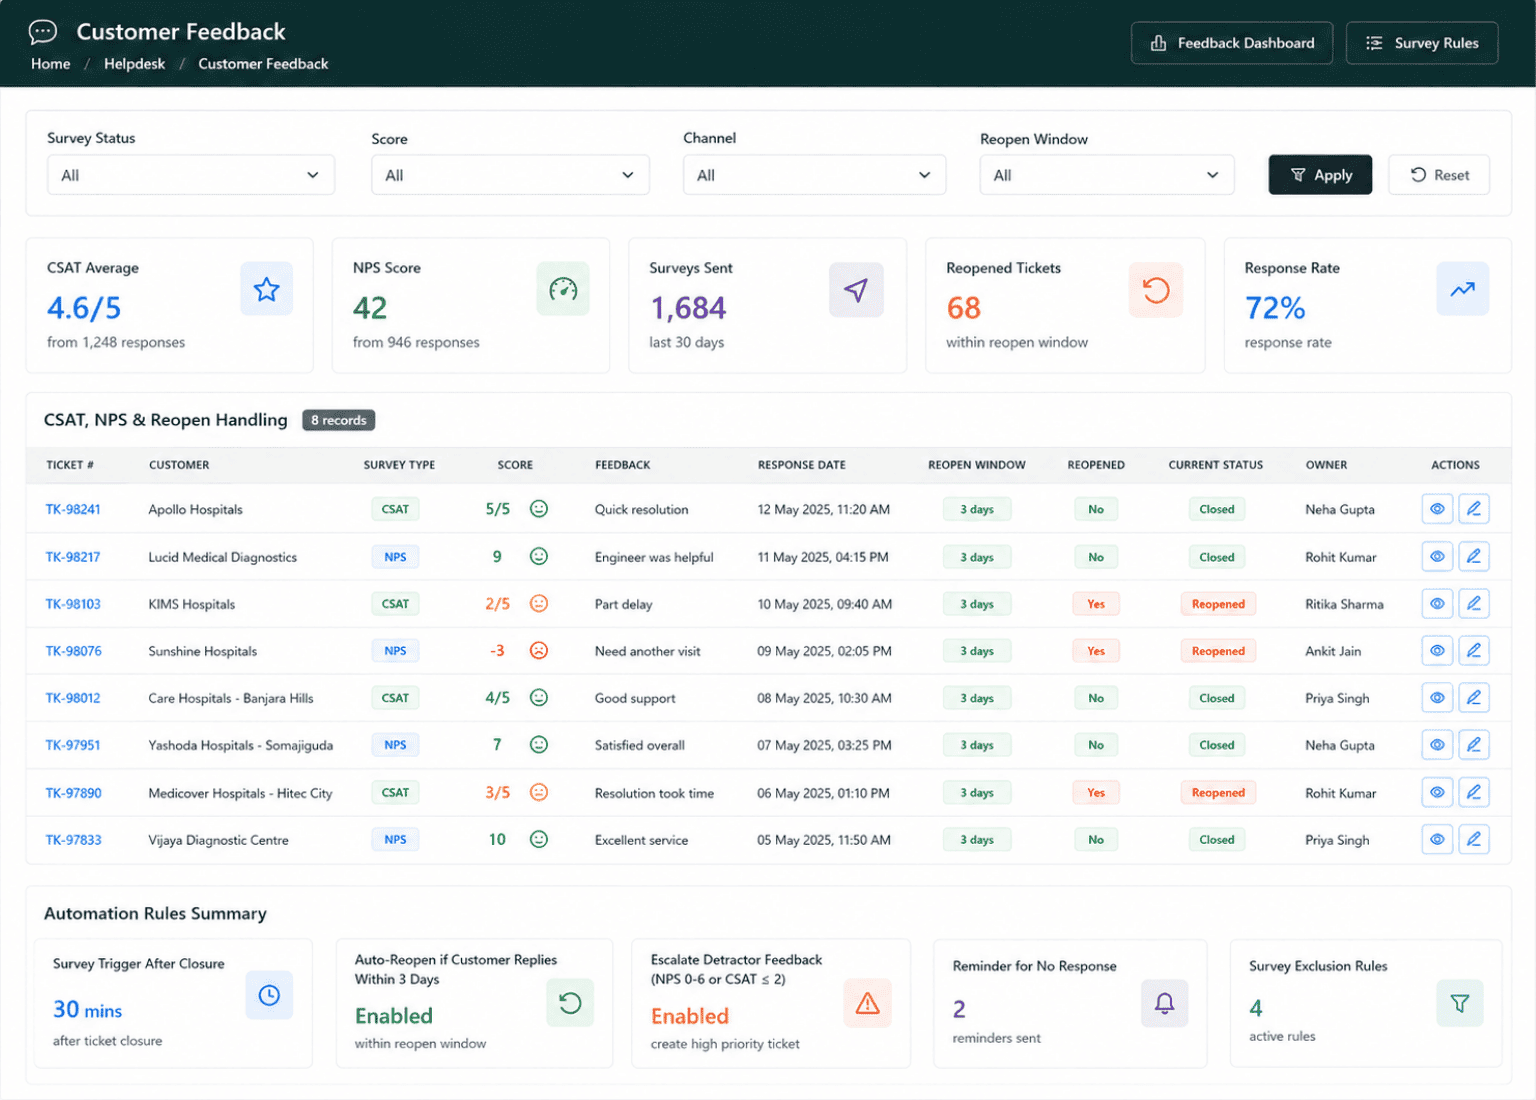
Task: Edit ticket TK-98012 with pencil icon
Action: click(1474, 698)
